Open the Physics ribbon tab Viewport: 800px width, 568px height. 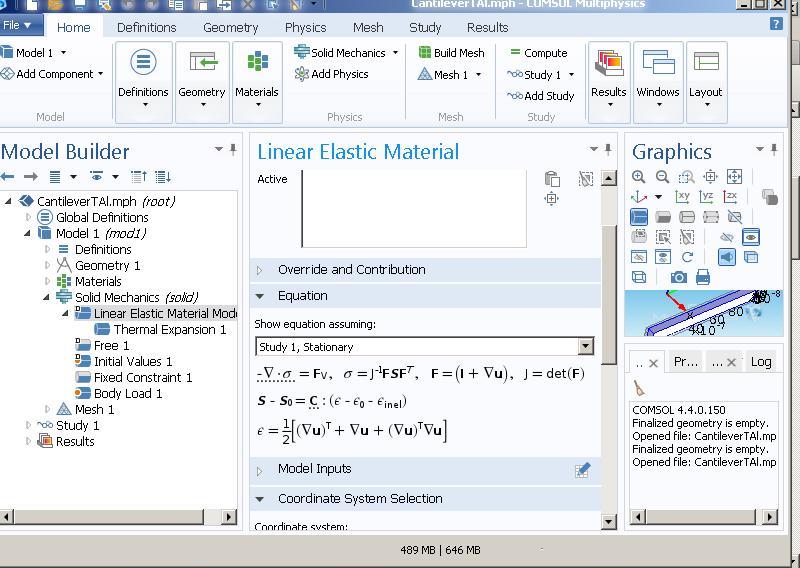tap(305, 27)
